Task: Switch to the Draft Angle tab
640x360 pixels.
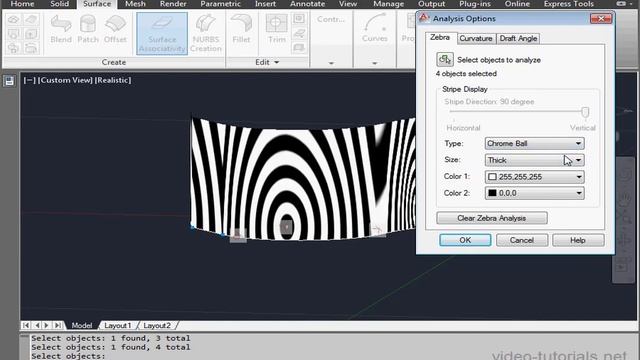Action: click(x=518, y=38)
